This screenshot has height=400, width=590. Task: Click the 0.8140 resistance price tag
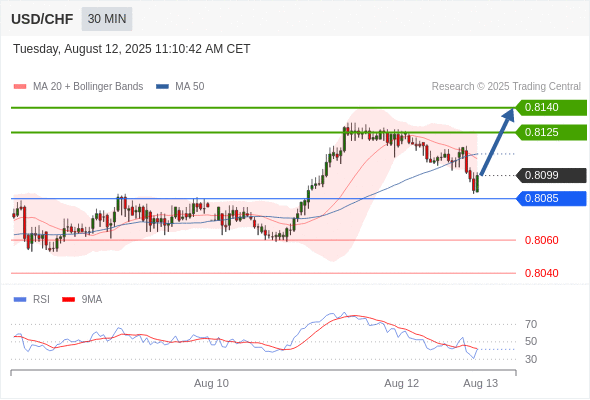551,108
